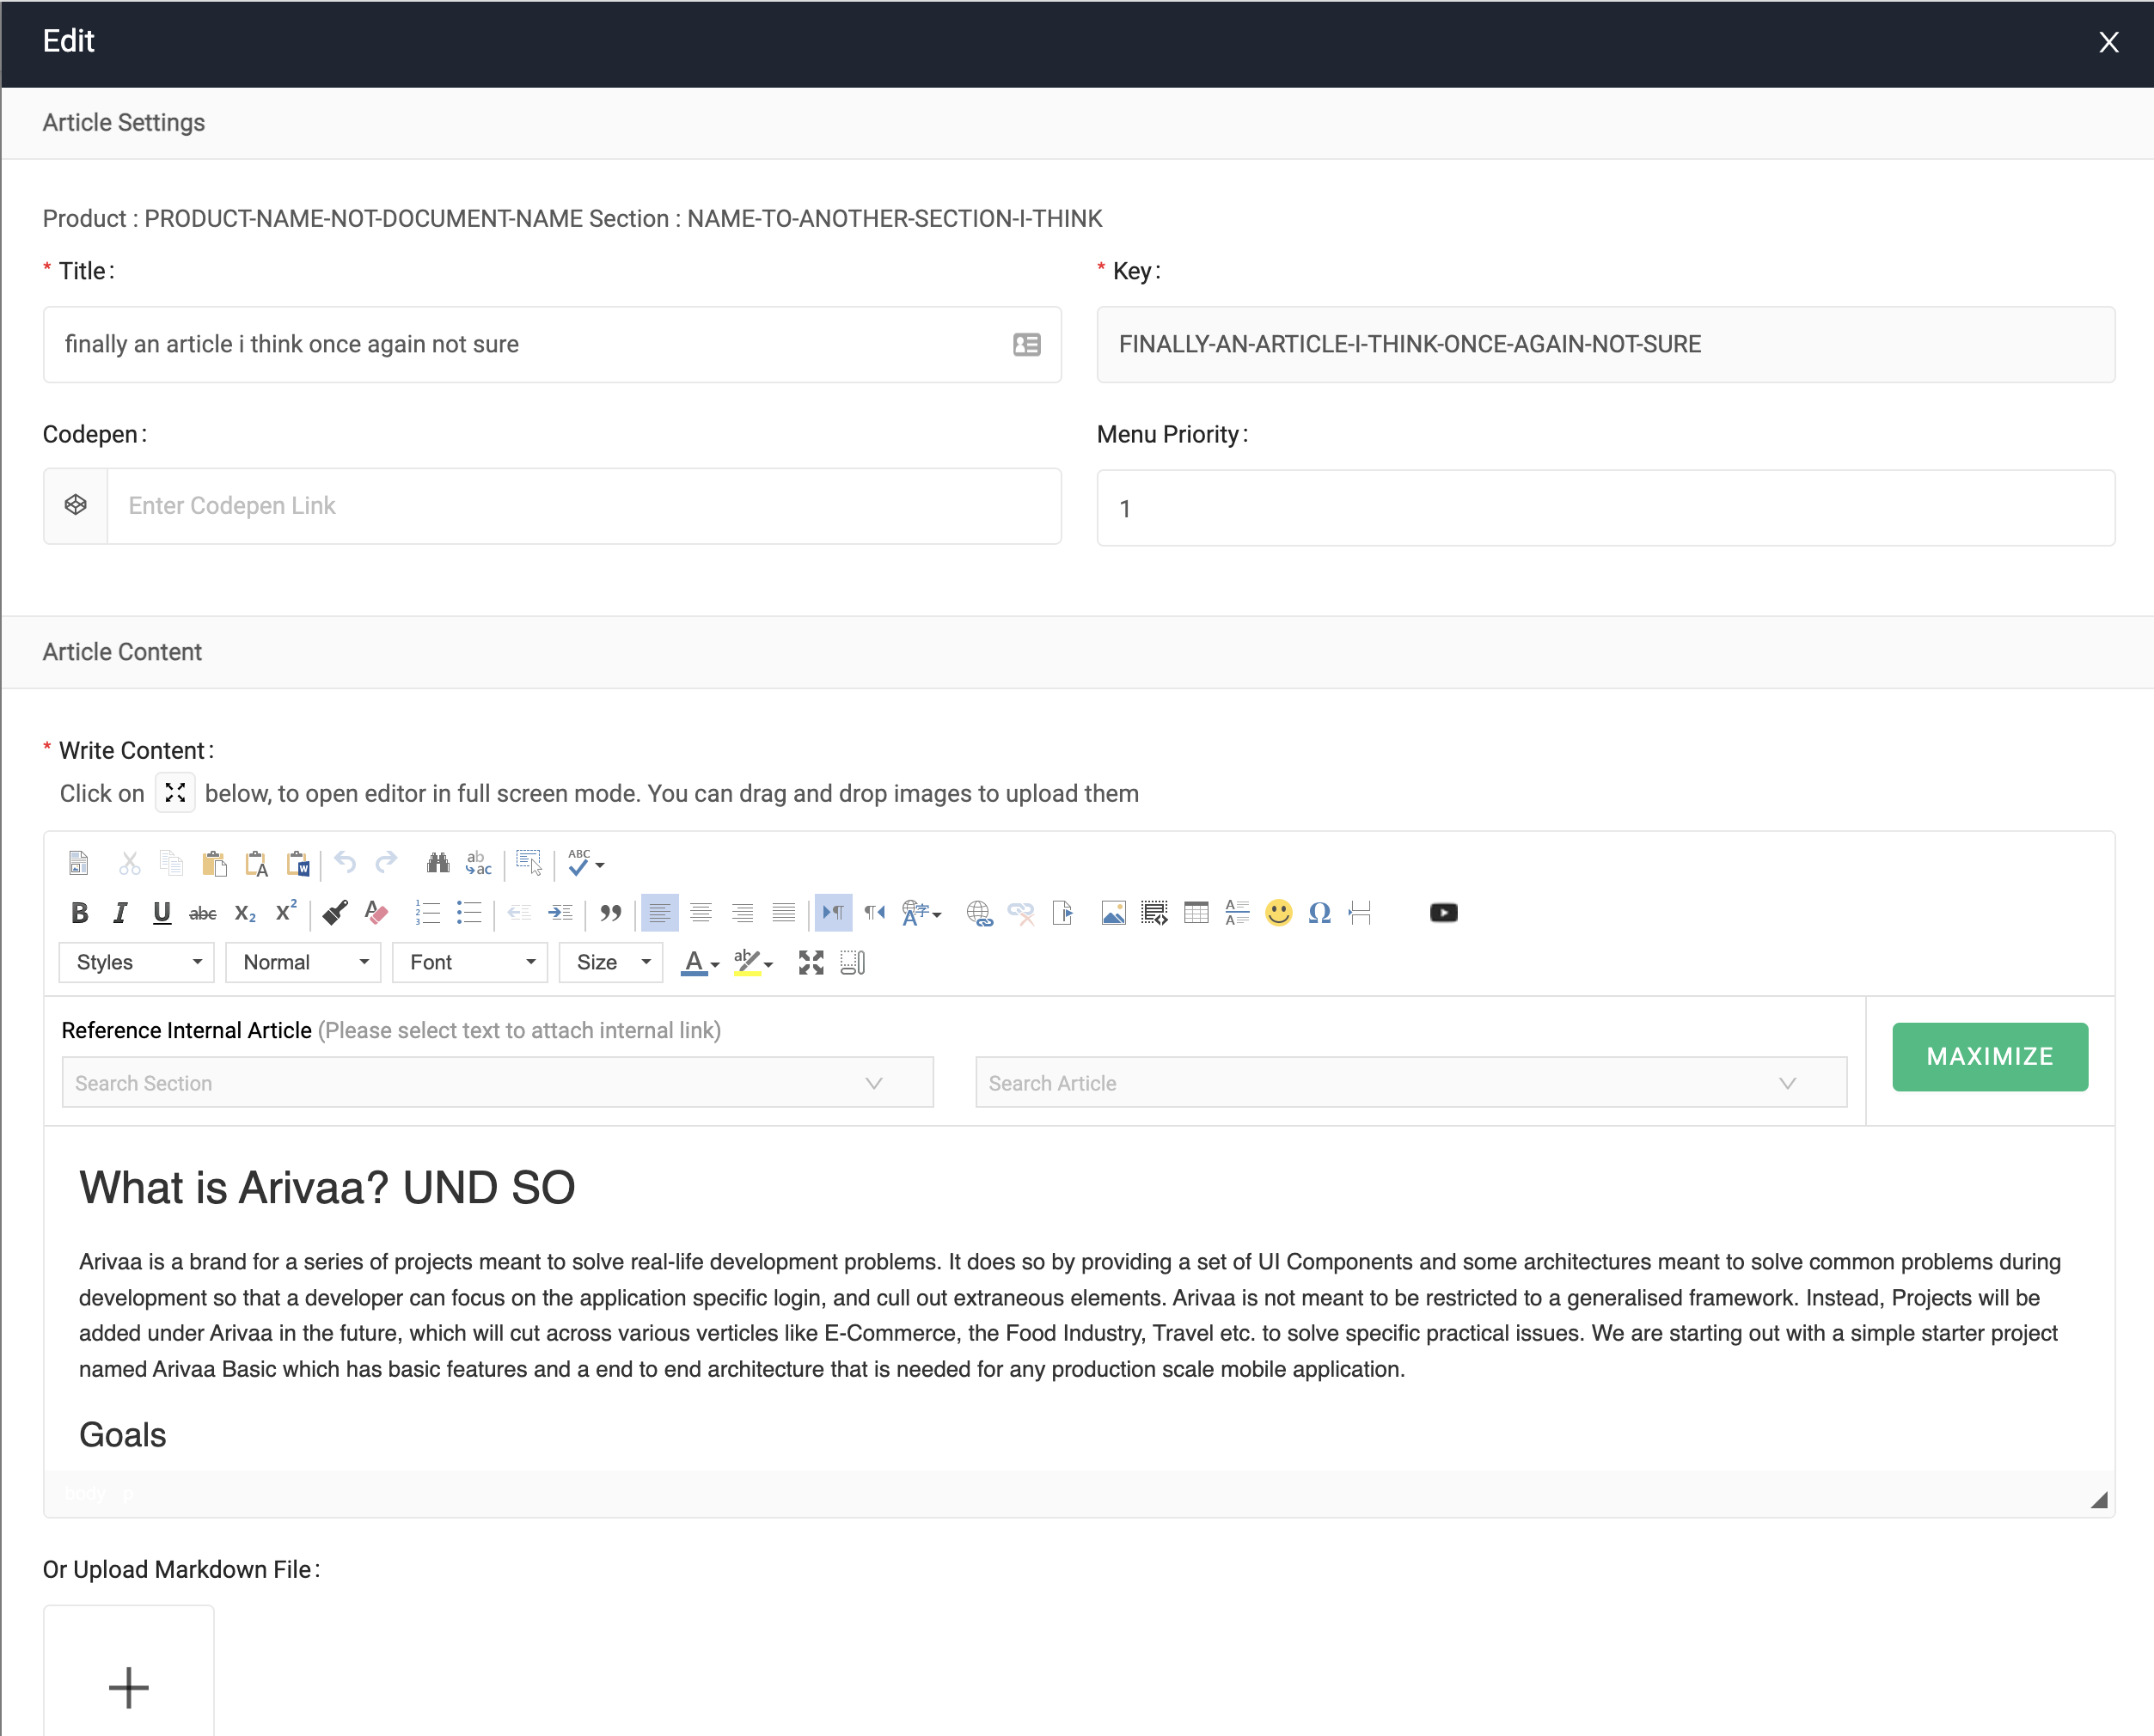The width and height of the screenshot is (2154, 1736).
Task: Click the Insert Horizontal Line icon
Action: [1237, 912]
